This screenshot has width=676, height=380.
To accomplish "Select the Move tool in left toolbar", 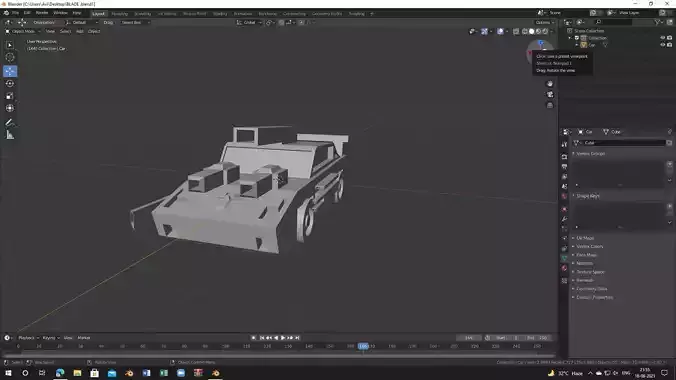I will point(10,71).
